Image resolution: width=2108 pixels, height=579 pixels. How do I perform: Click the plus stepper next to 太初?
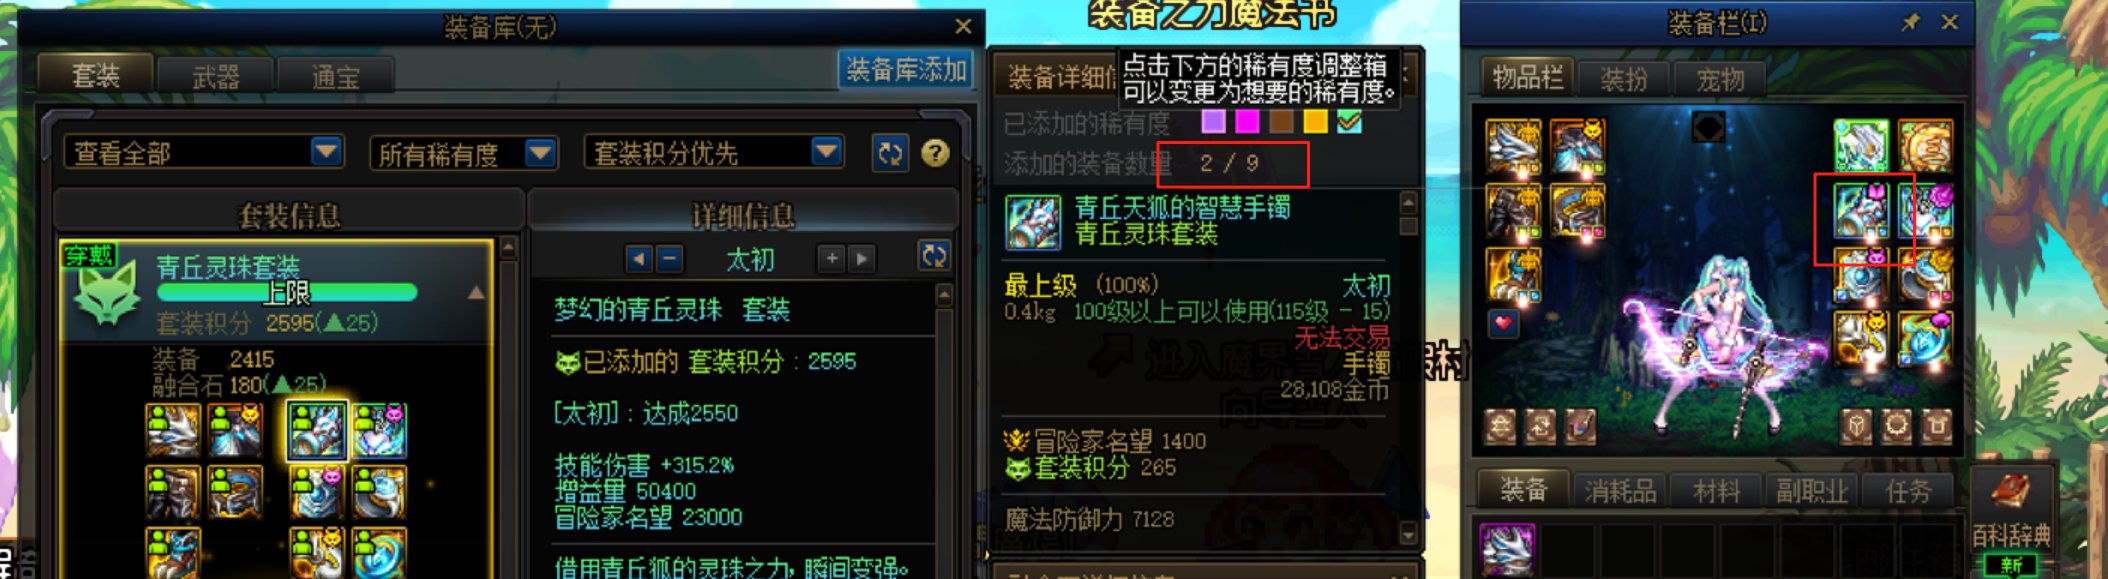pyautogui.click(x=831, y=259)
